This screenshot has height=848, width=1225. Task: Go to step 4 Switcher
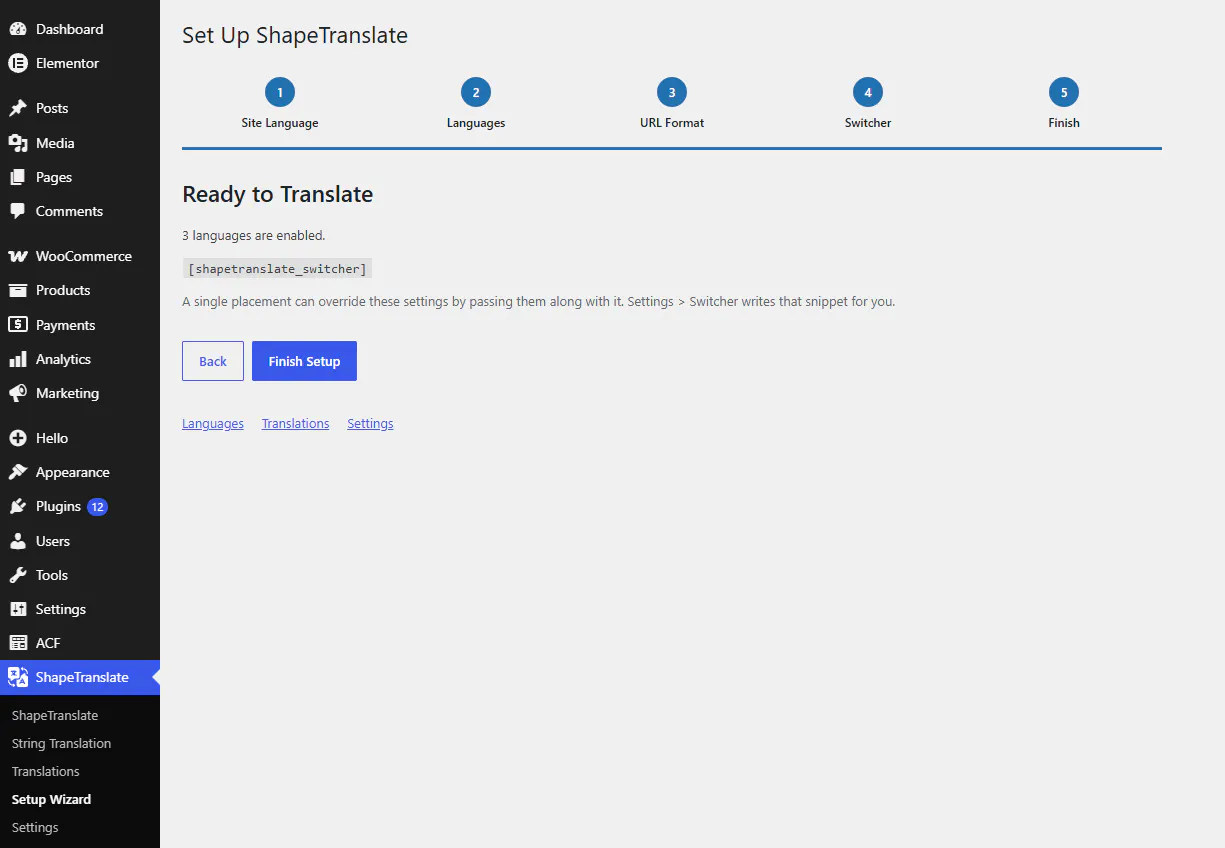(868, 104)
